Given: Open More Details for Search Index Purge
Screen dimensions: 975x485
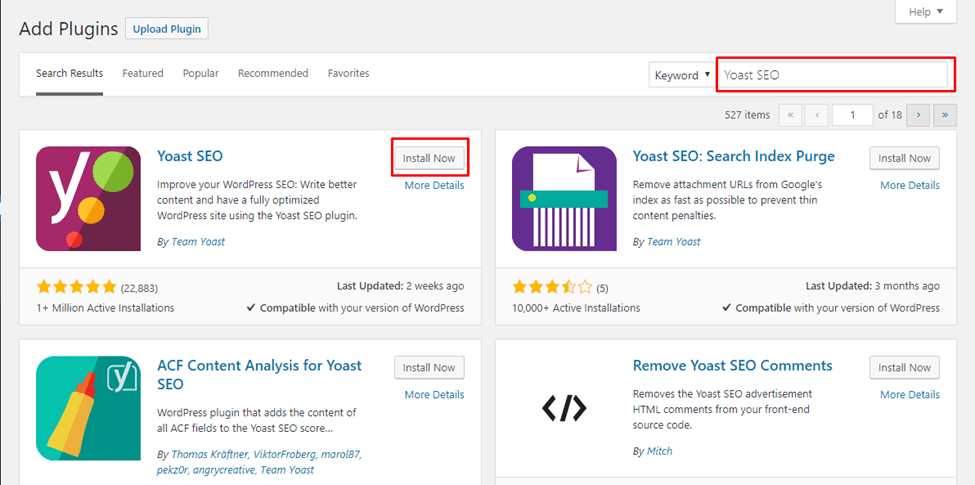Looking at the screenshot, I should (910, 185).
